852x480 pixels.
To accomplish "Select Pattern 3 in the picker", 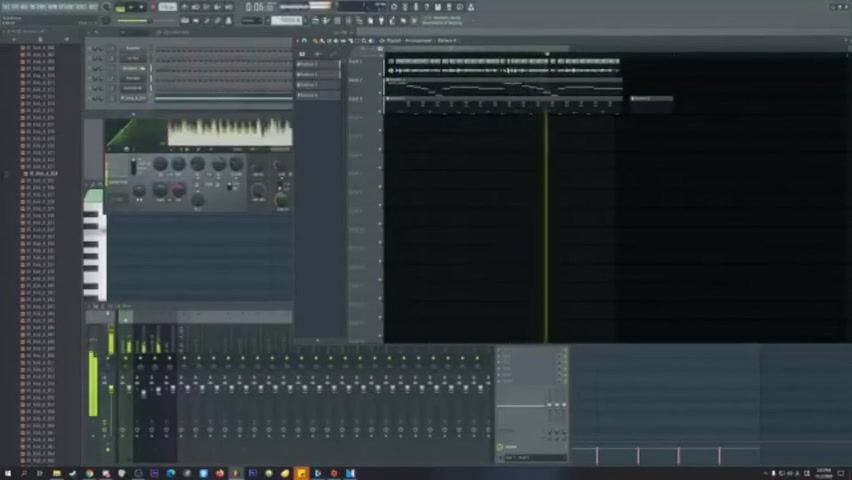I will (318, 85).
